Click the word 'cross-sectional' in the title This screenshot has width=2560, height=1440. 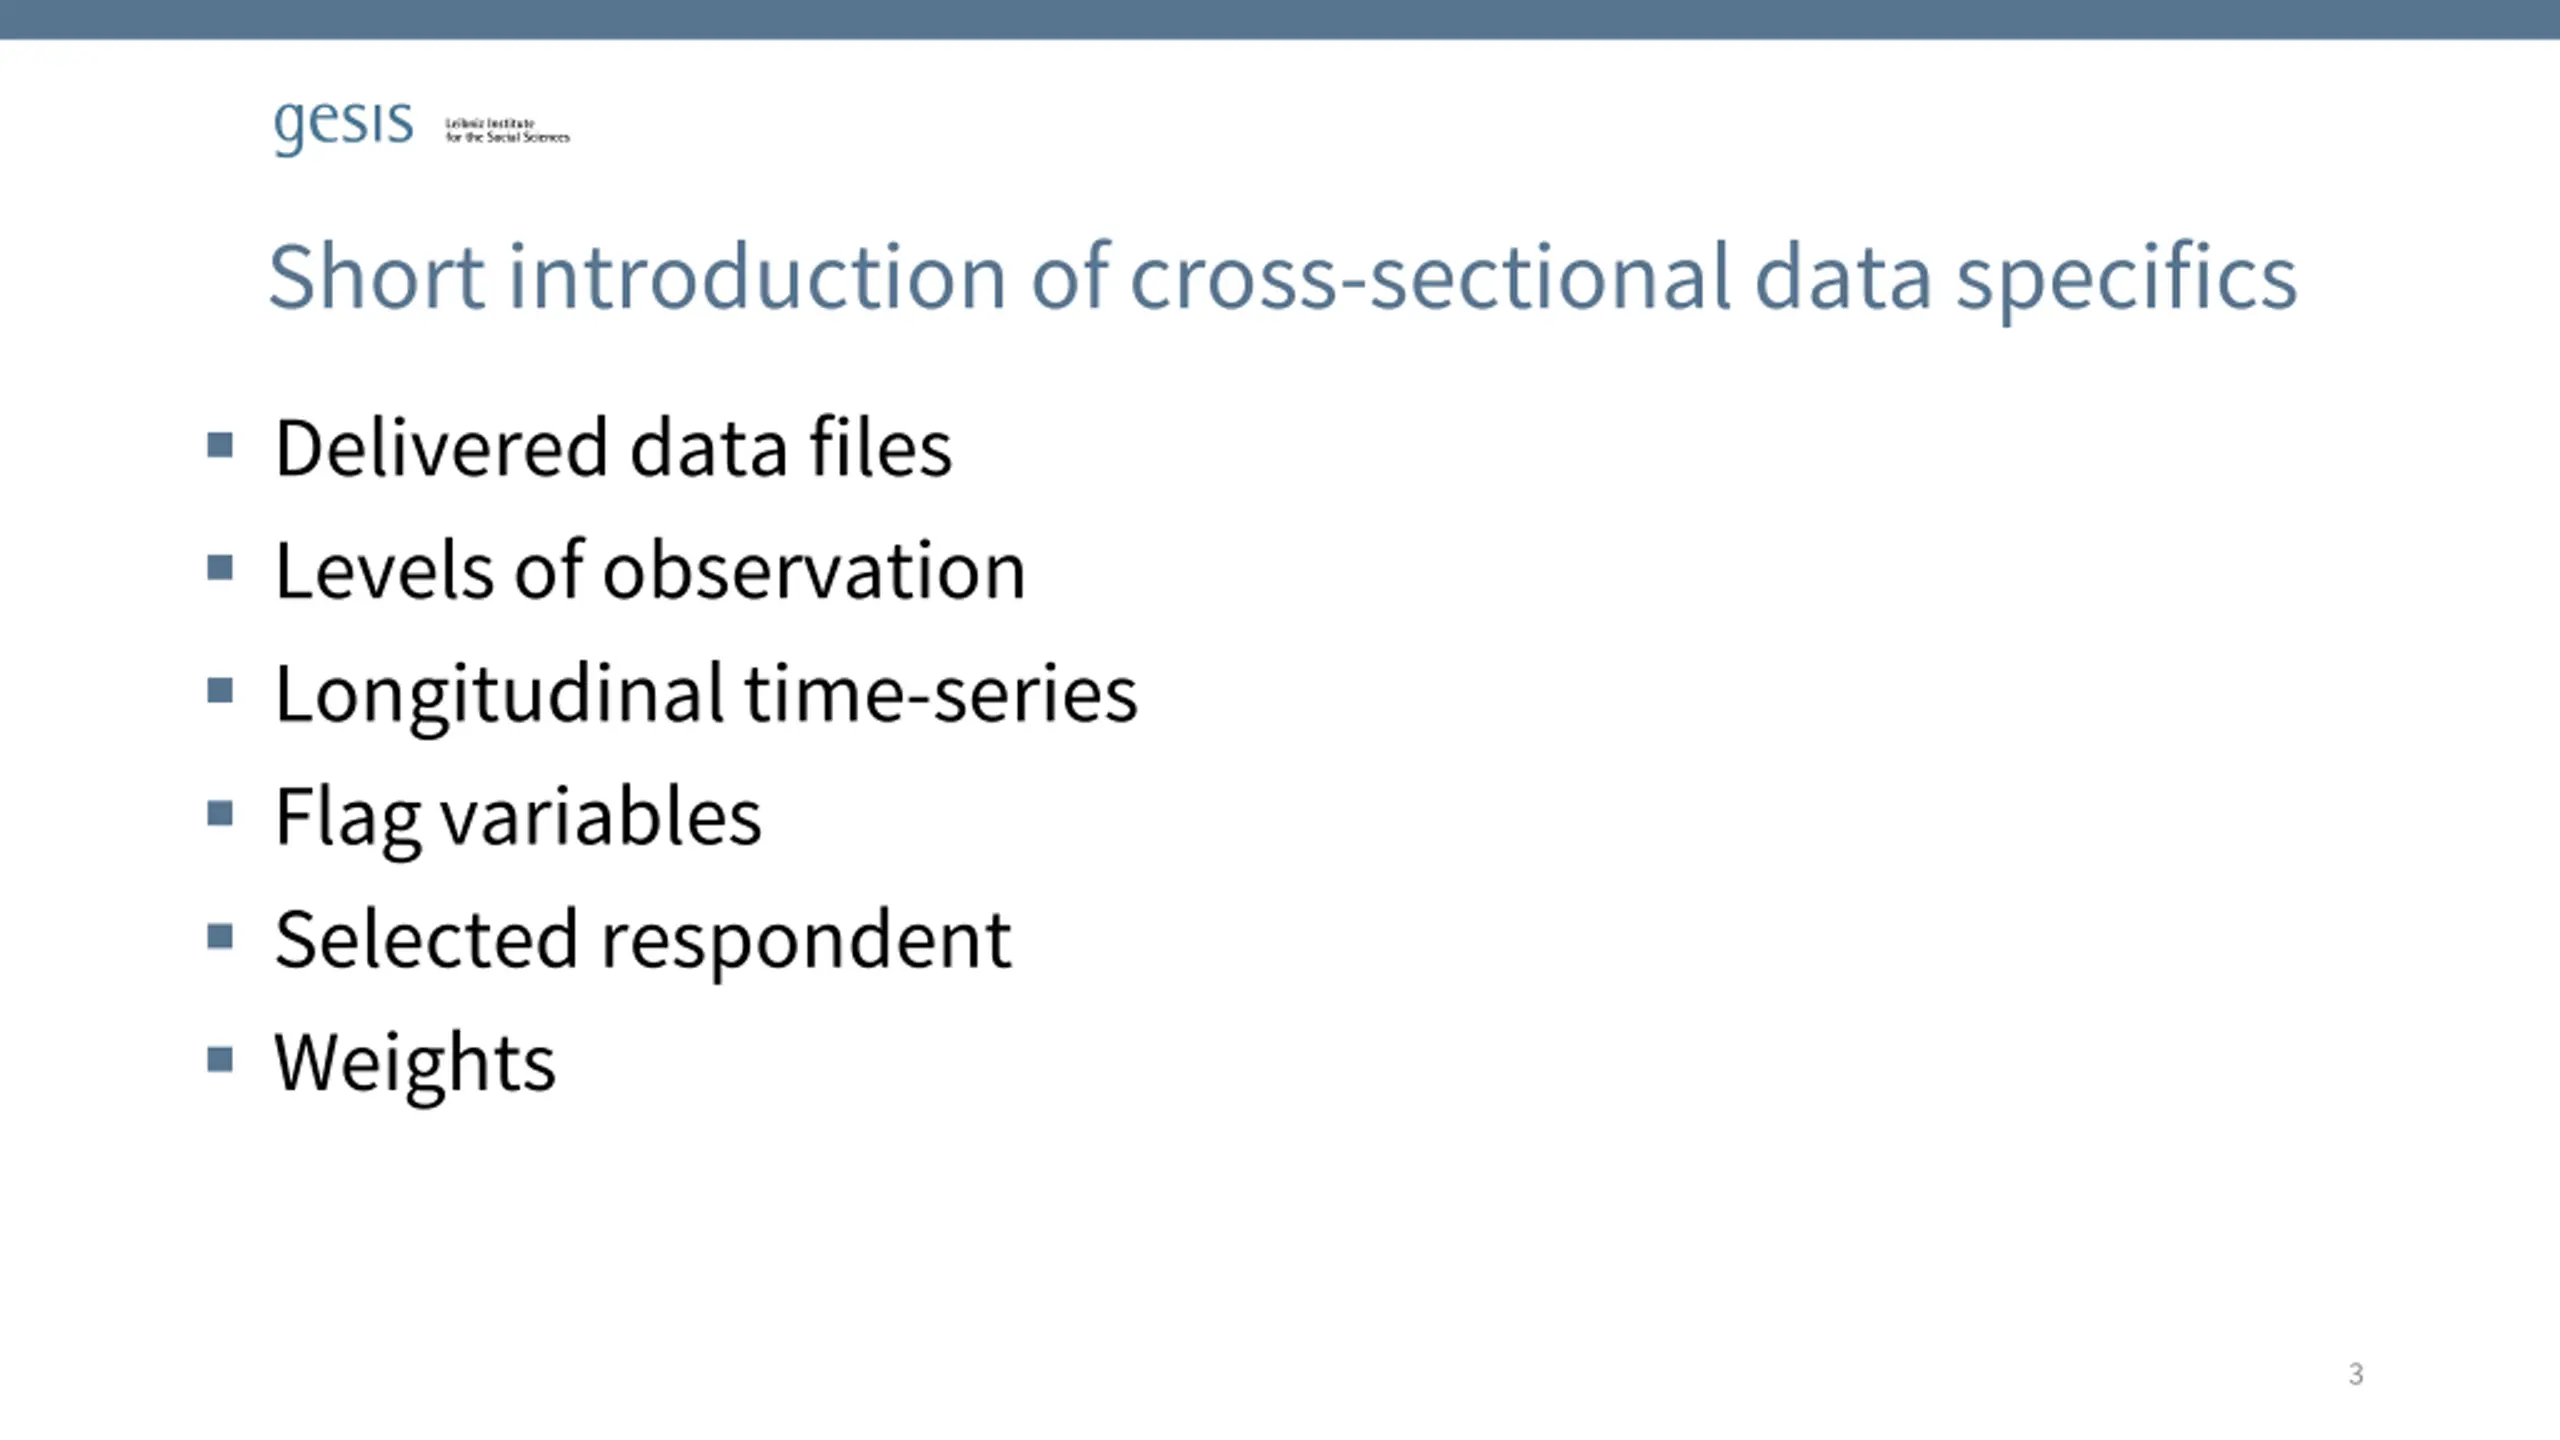click(x=1430, y=278)
